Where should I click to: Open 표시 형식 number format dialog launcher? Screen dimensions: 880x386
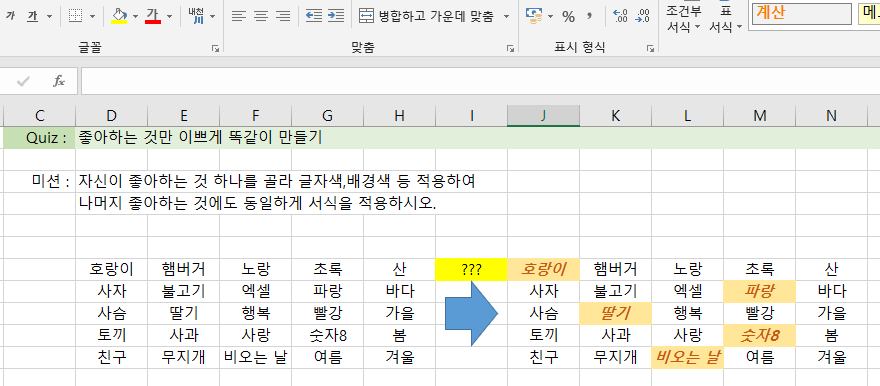tap(650, 49)
